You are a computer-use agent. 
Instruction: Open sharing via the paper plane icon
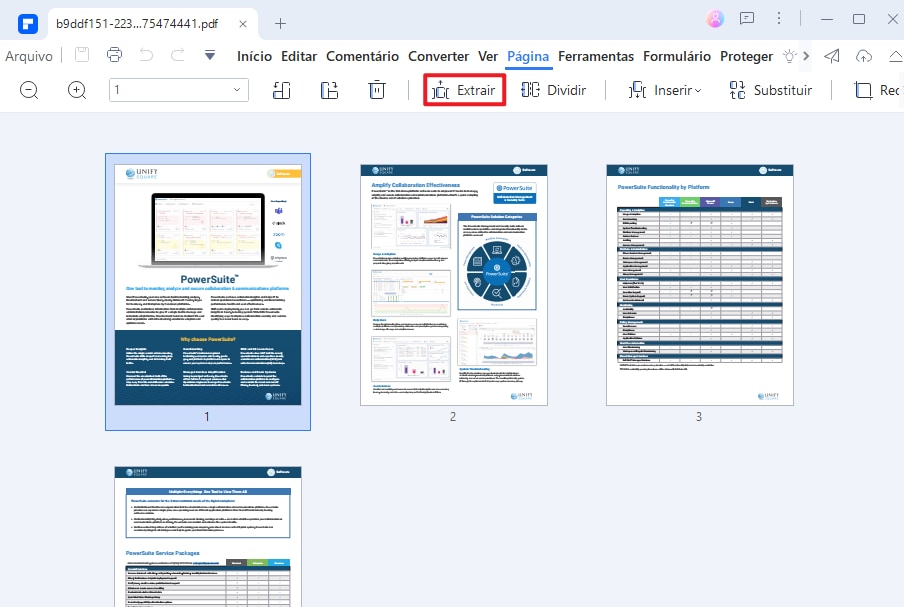(x=832, y=56)
